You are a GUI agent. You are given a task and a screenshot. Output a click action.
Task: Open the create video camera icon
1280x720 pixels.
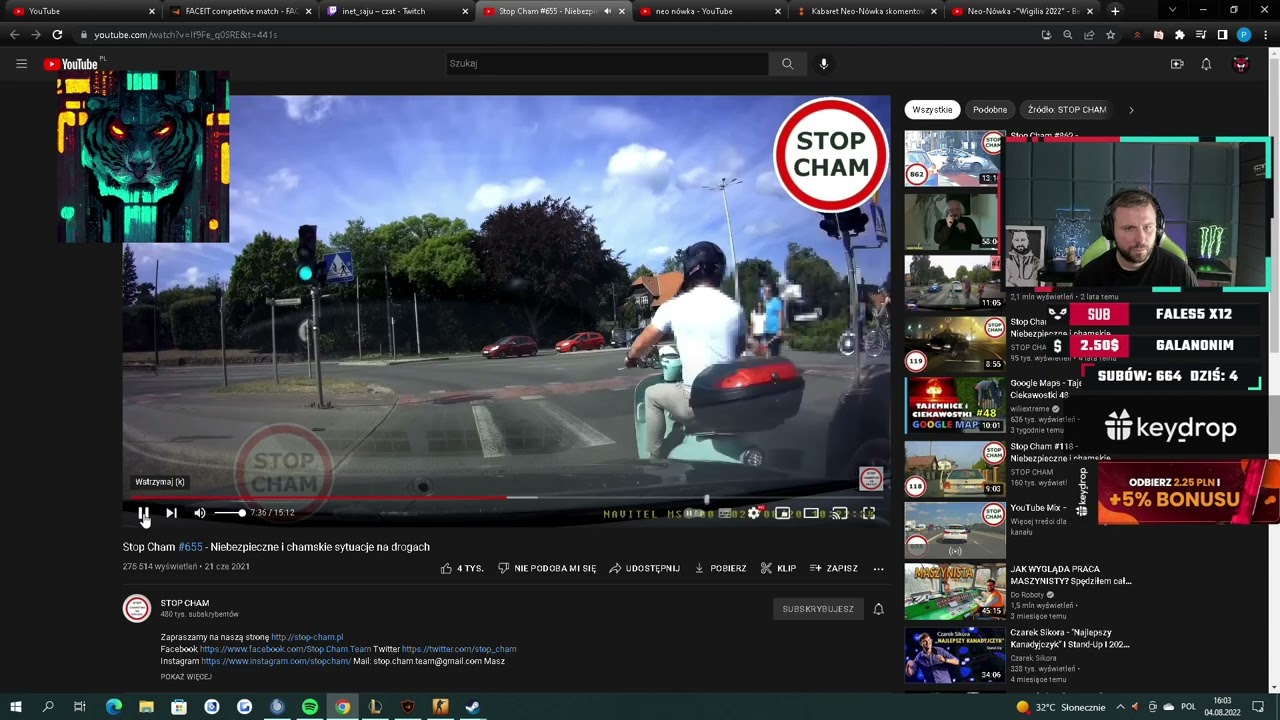click(x=1177, y=64)
